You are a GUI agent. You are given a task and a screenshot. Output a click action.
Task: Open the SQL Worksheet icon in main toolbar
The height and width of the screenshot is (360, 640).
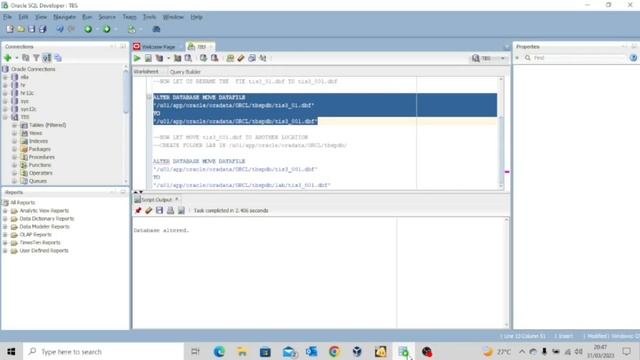pos(131,29)
